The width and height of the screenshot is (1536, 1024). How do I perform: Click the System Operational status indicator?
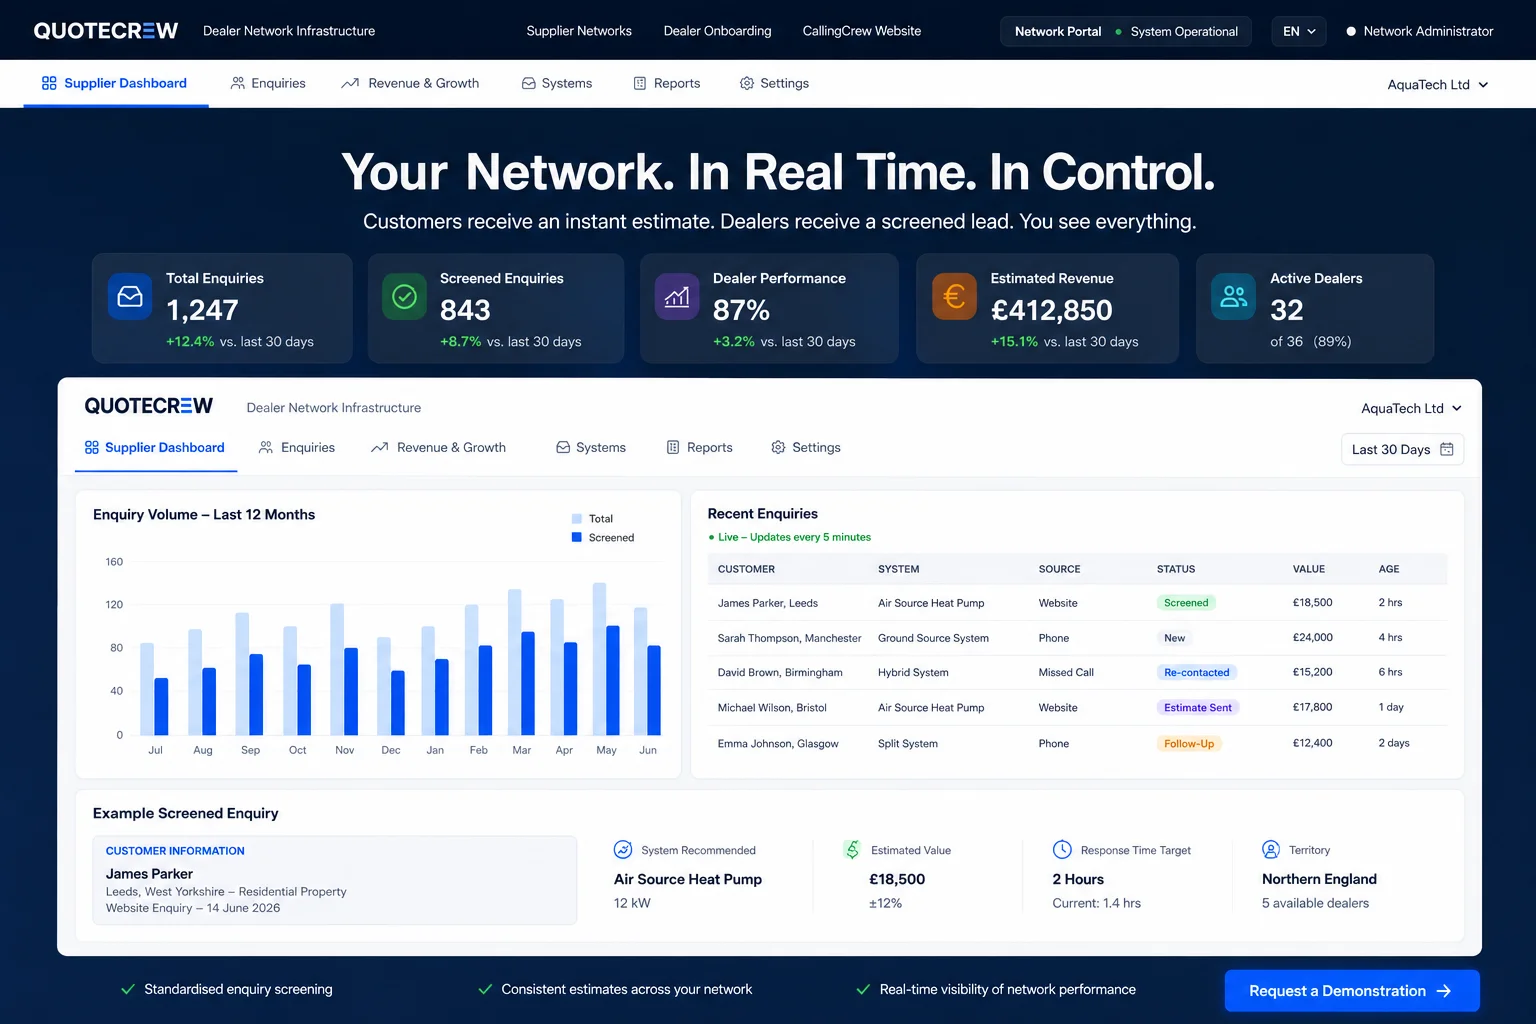pos(1177,31)
